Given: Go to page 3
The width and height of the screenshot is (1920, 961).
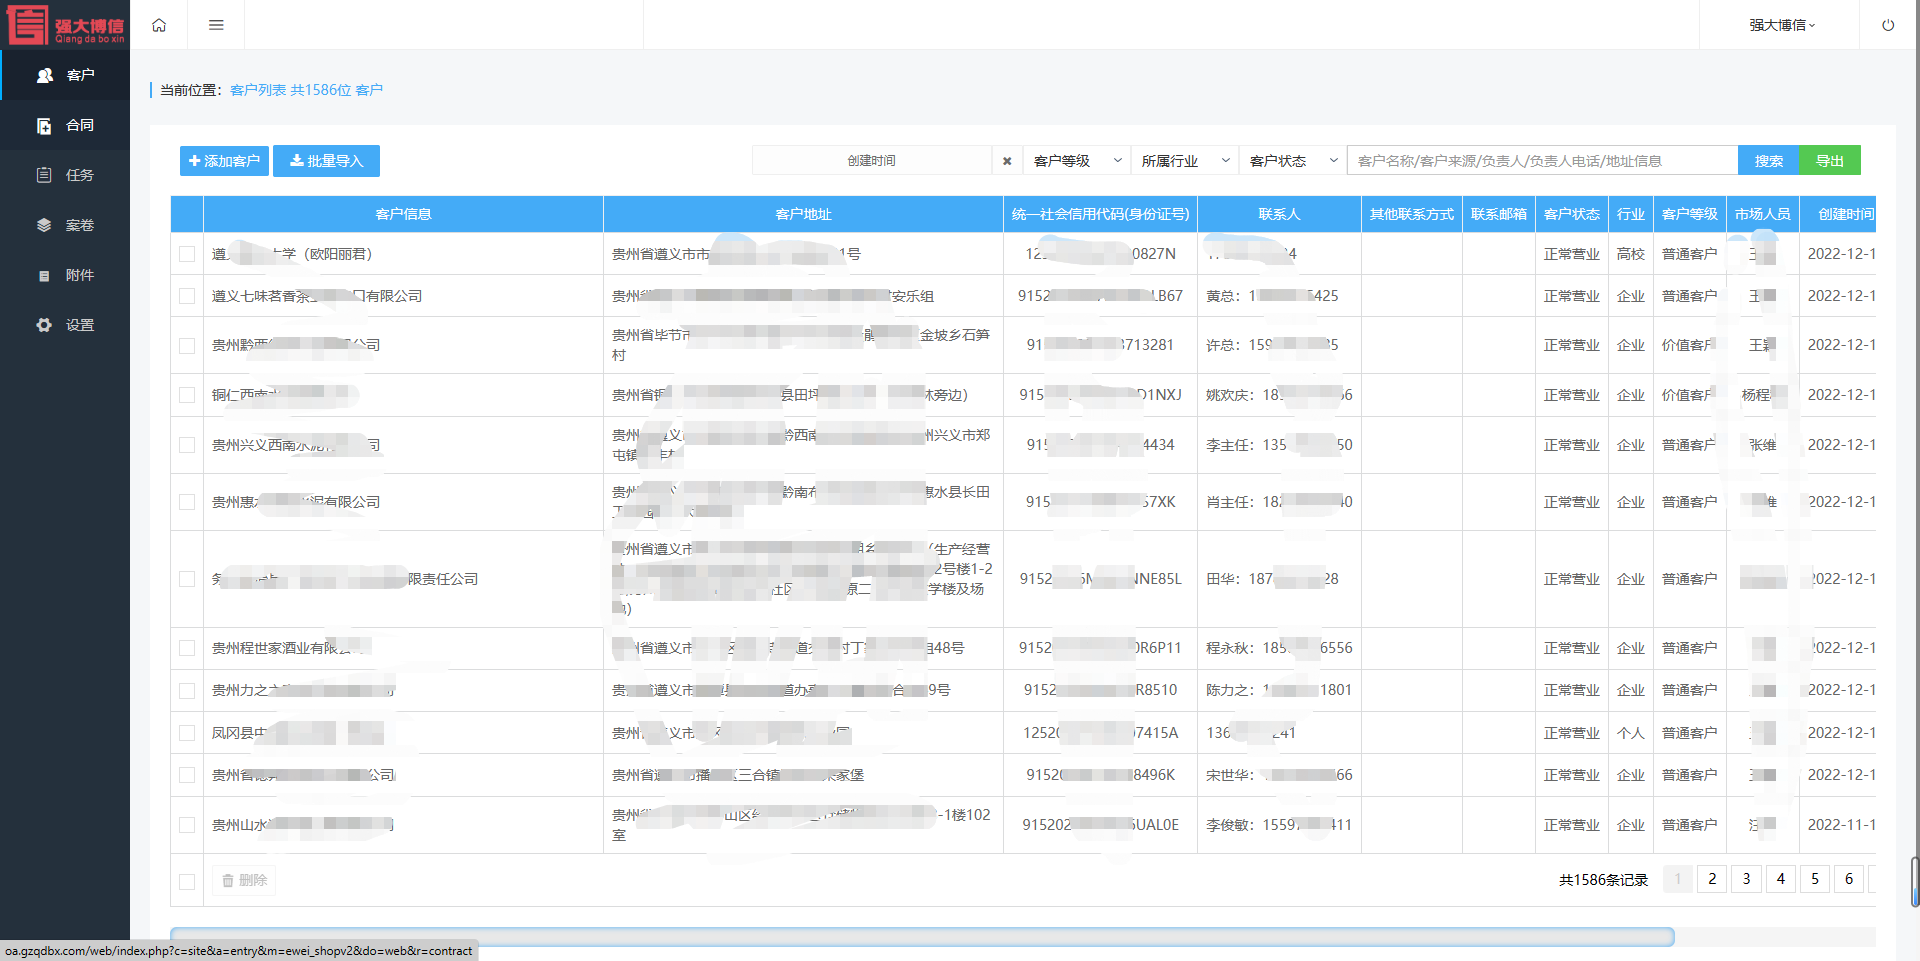Looking at the screenshot, I should (x=1746, y=879).
